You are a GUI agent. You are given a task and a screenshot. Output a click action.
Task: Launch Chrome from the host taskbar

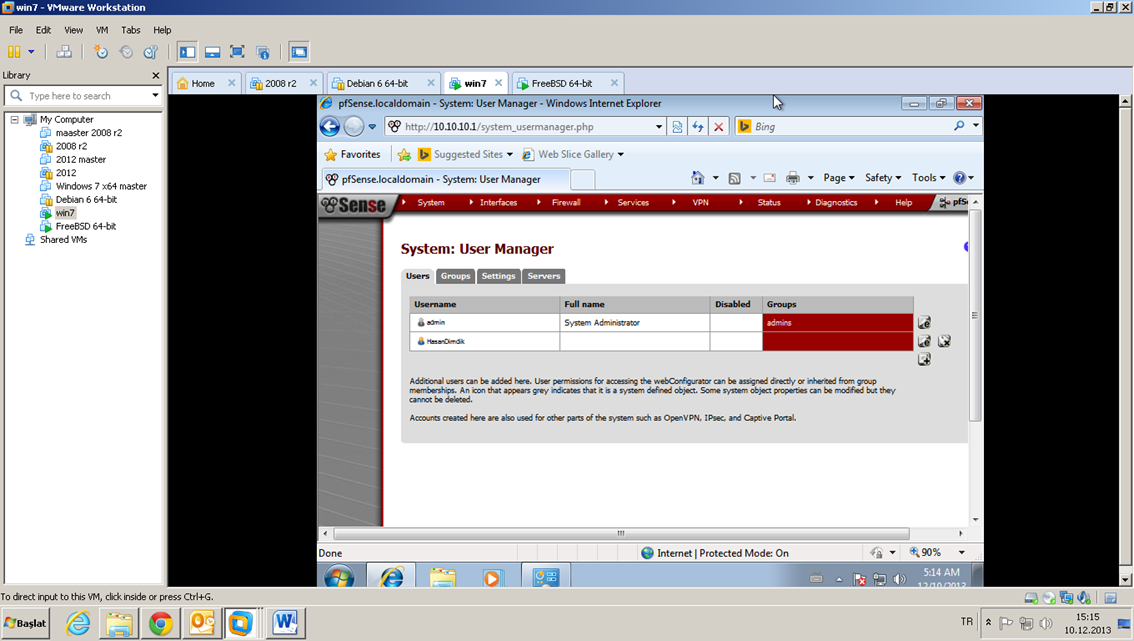tap(161, 623)
